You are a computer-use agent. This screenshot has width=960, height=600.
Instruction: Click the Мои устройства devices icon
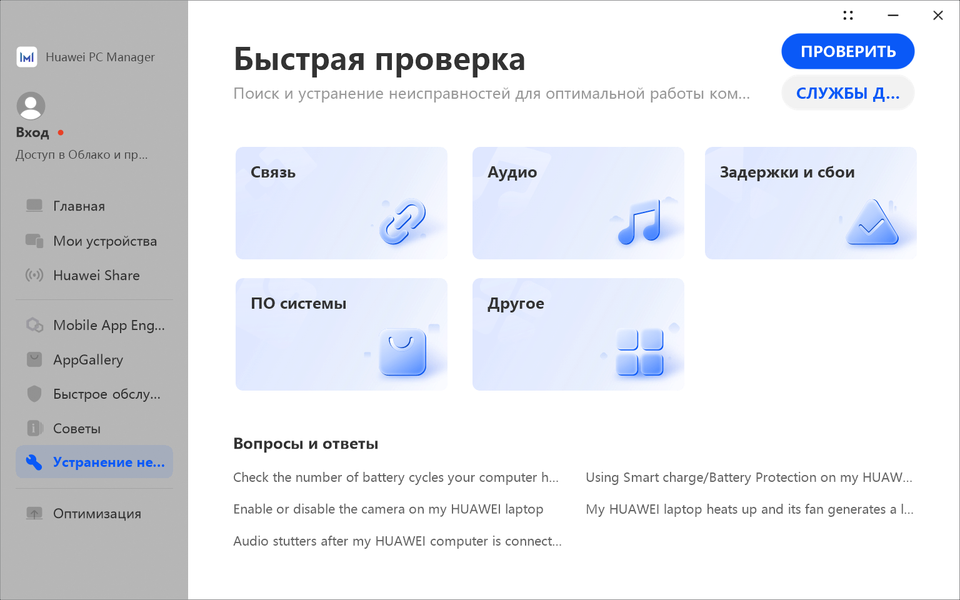[34, 241]
